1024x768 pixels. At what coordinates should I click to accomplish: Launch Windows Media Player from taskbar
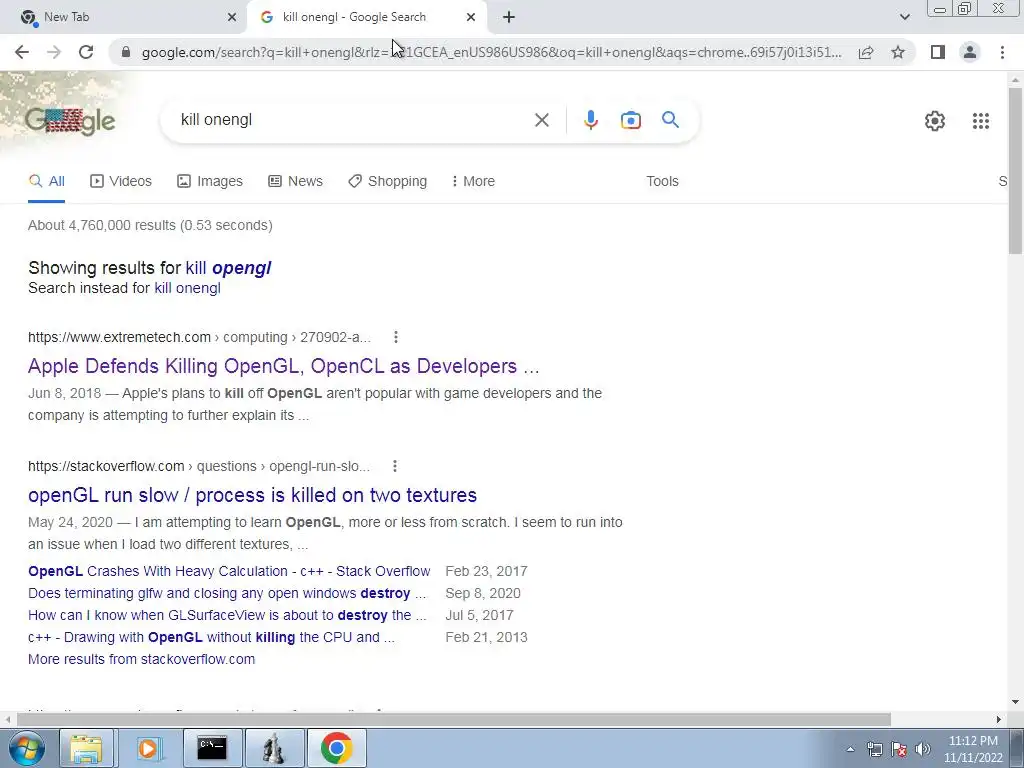click(x=148, y=748)
